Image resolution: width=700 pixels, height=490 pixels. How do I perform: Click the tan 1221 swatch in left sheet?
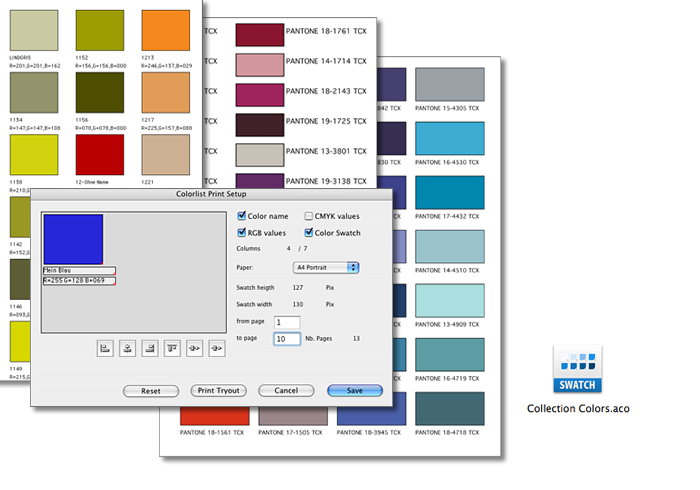pyautogui.click(x=166, y=155)
